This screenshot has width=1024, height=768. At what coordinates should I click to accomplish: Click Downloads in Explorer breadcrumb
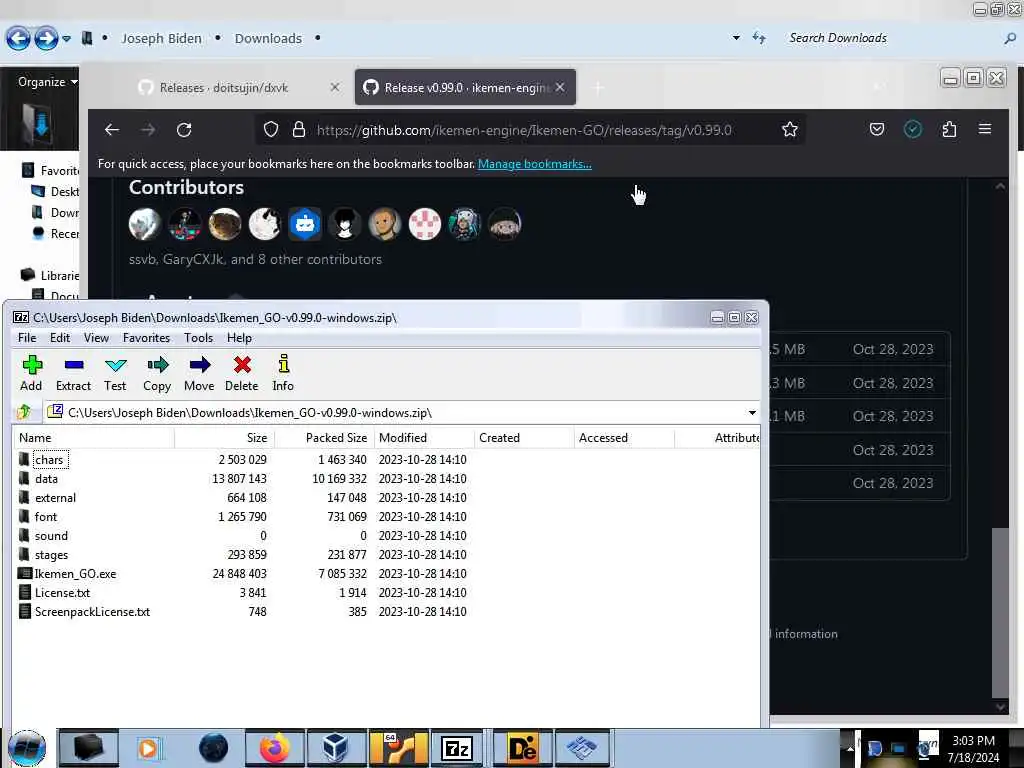[268, 39]
